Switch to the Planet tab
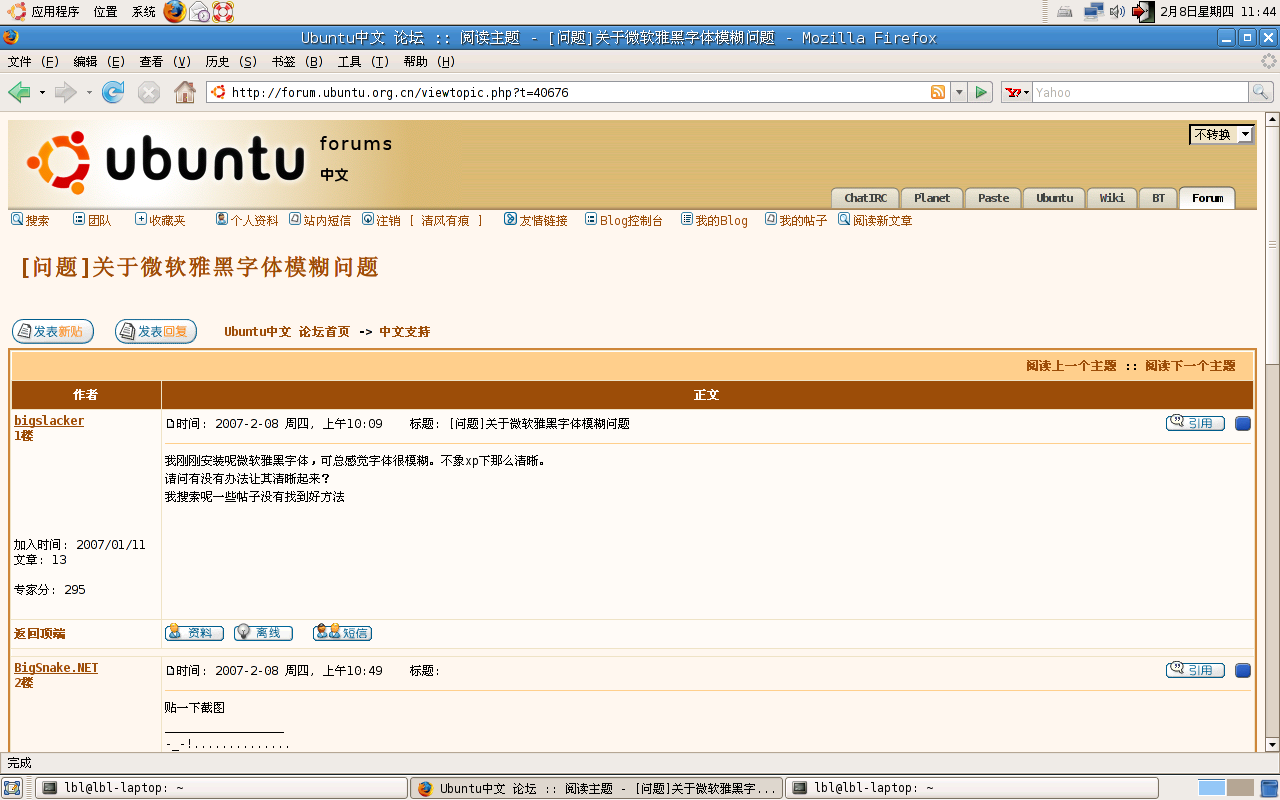1280x800 pixels. (x=932, y=198)
